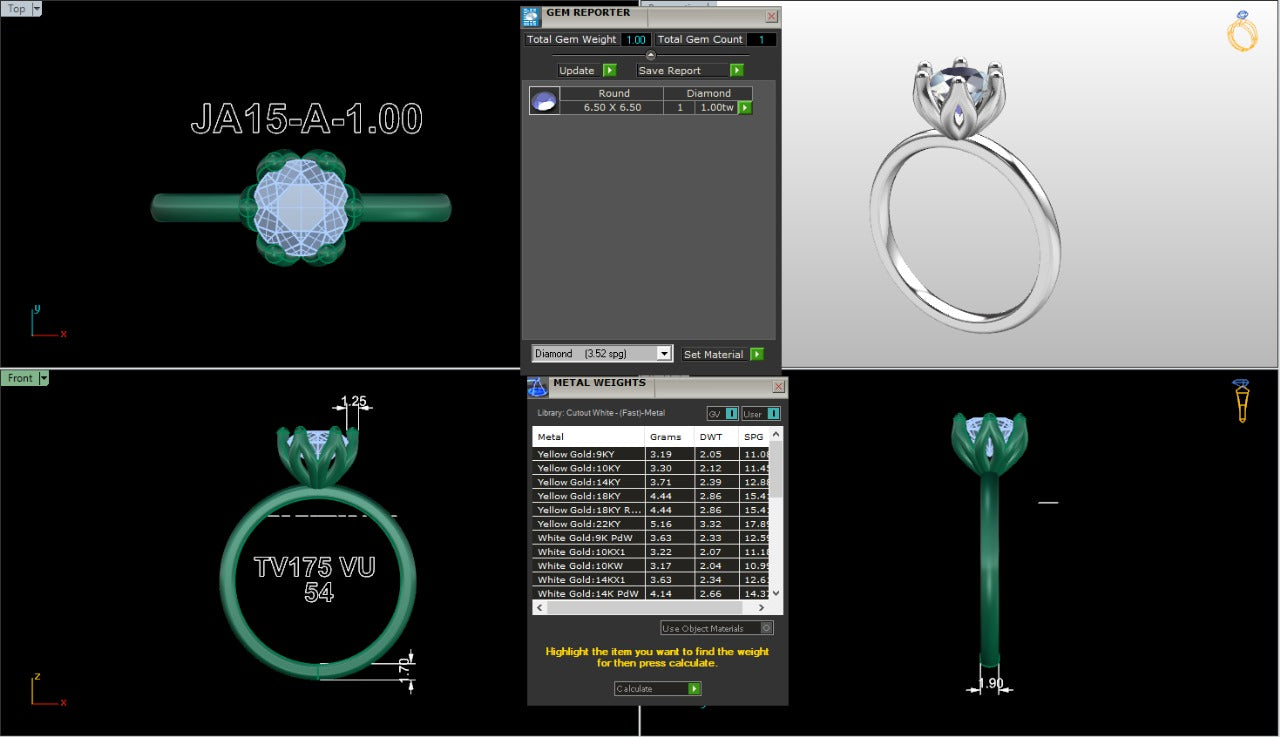Click the 1.25 dimension label in Front view
The height and width of the screenshot is (737, 1280).
354,402
